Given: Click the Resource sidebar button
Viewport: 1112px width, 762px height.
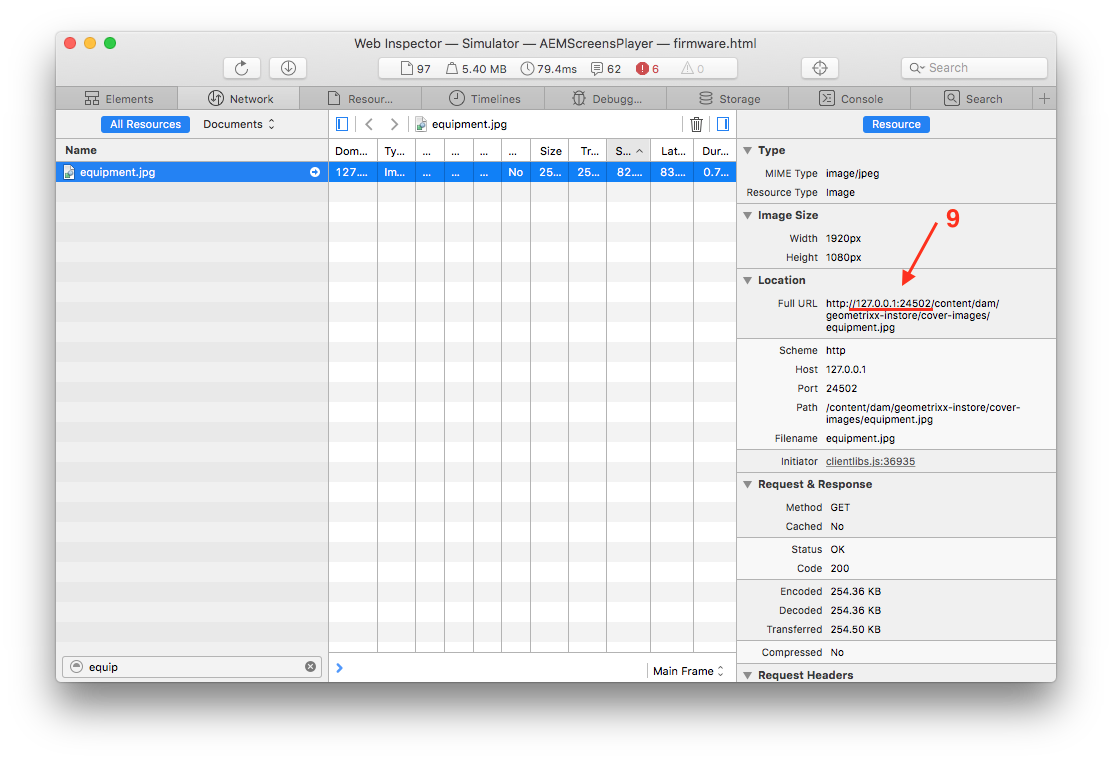Looking at the screenshot, I should [896, 124].
